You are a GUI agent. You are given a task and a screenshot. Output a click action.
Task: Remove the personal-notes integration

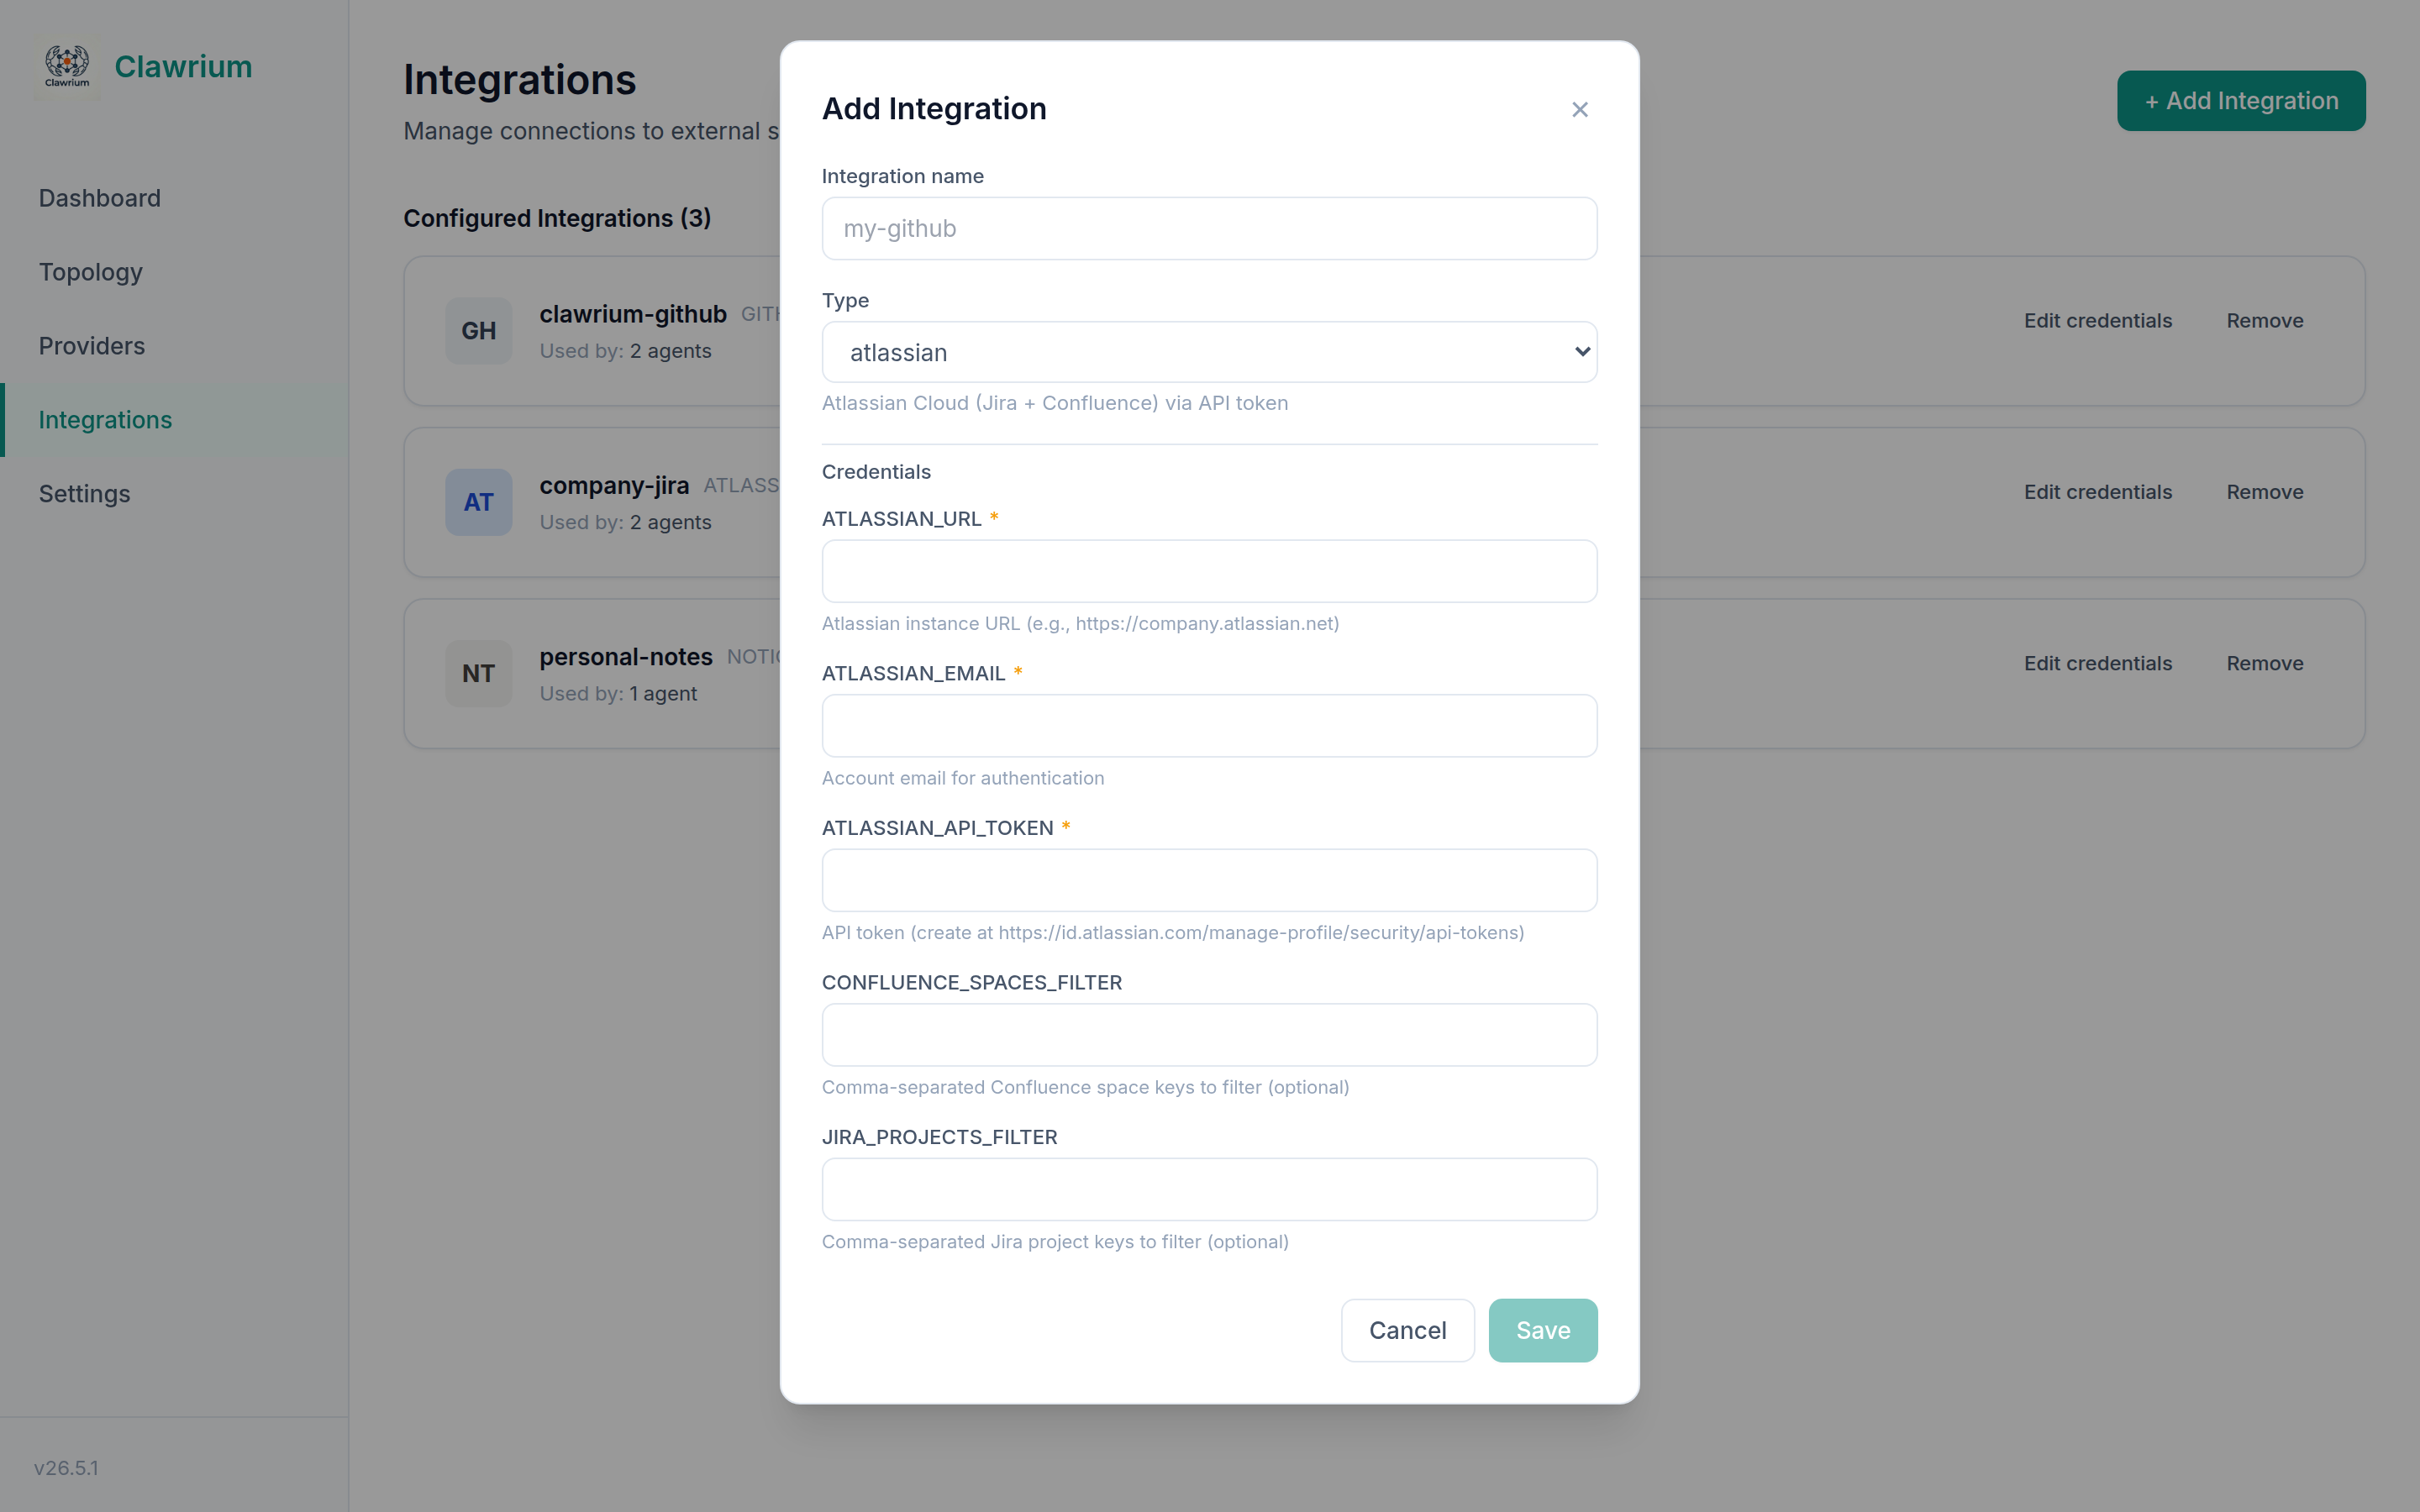tap(2264, 663)
